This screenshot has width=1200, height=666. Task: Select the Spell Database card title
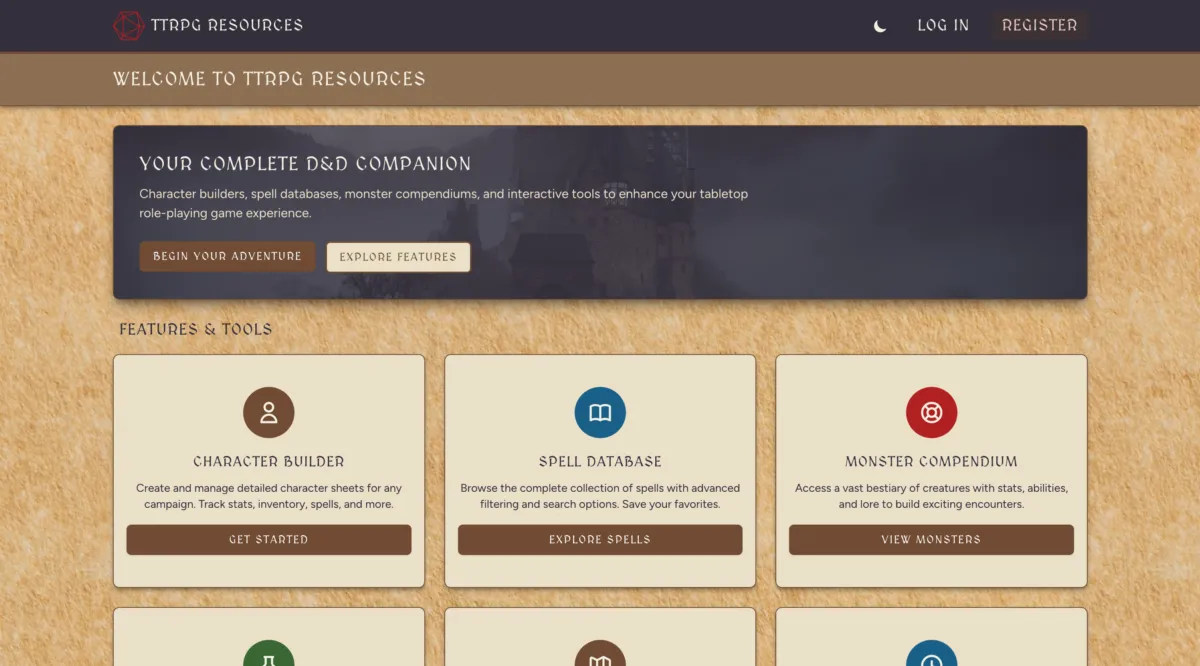[x=600, y=462]
